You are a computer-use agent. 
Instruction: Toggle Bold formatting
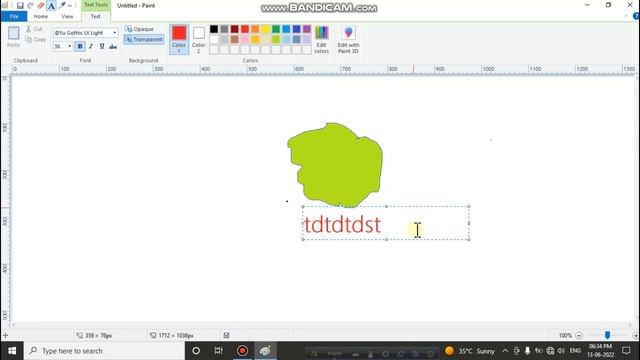pyautogui.click(x=80, y=47)
